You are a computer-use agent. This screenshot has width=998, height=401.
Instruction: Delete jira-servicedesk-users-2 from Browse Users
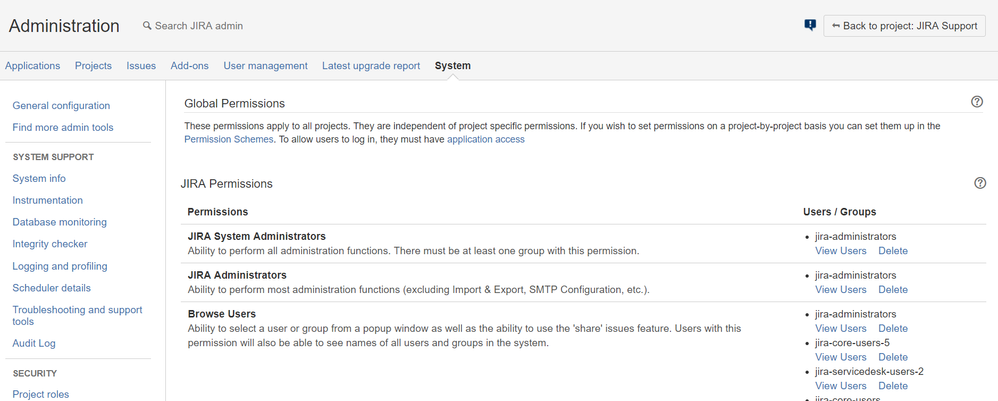coord(893,386)
